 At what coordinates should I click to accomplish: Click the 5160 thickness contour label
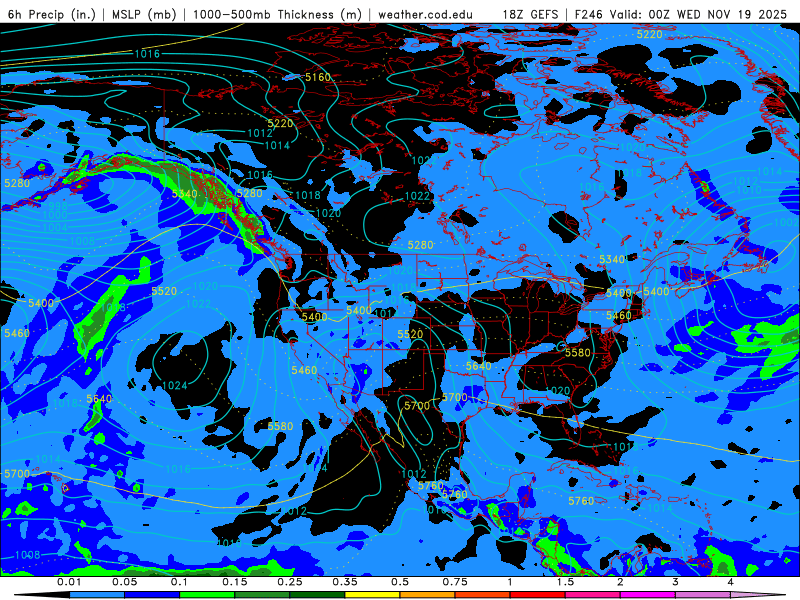click(318, 77)
